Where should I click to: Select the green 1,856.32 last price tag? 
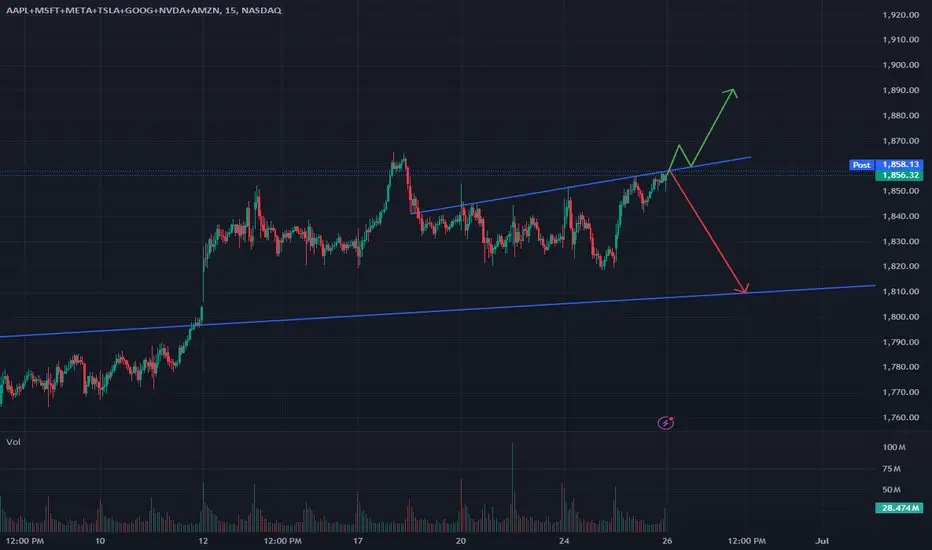[900, 175]
